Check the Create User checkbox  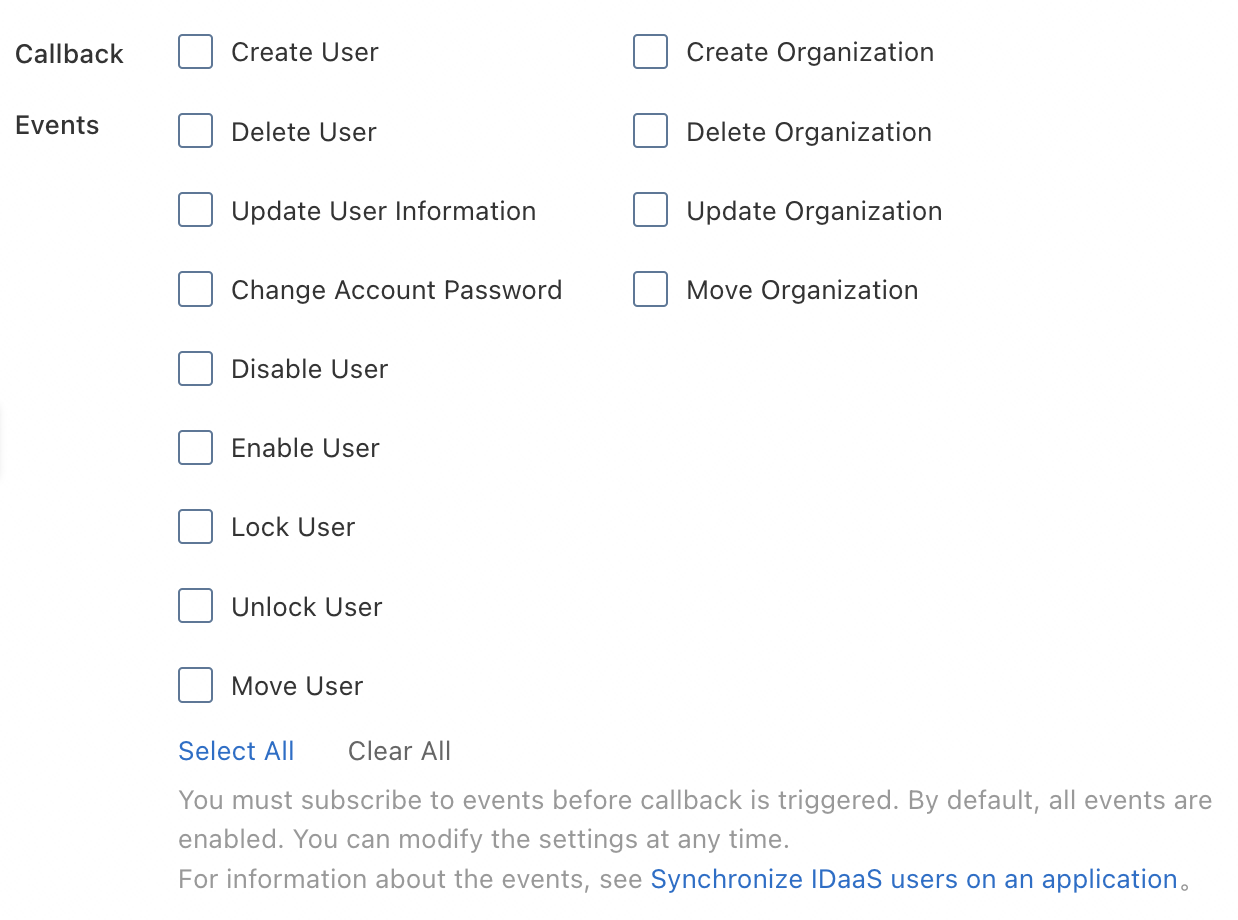click(x=196, y=52)
